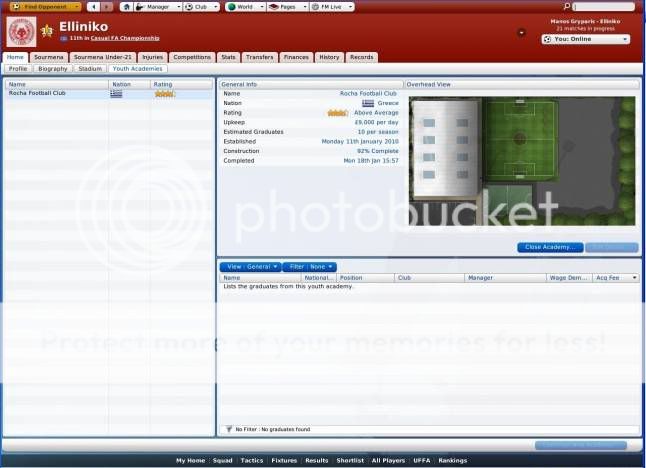Image resolution: width=646 pixels, height=468 pixels.
Task: Click the home icon in toolbar
Action: click(126, 7)
